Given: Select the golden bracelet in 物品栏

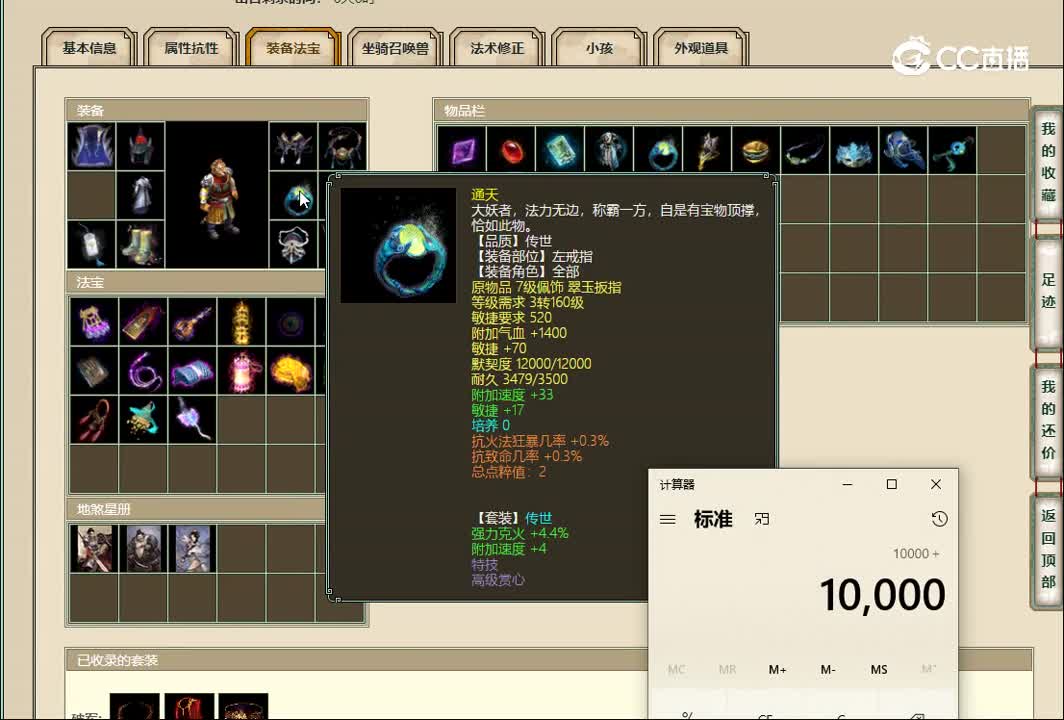Looking at the screenshot, I should coord(756,150).
